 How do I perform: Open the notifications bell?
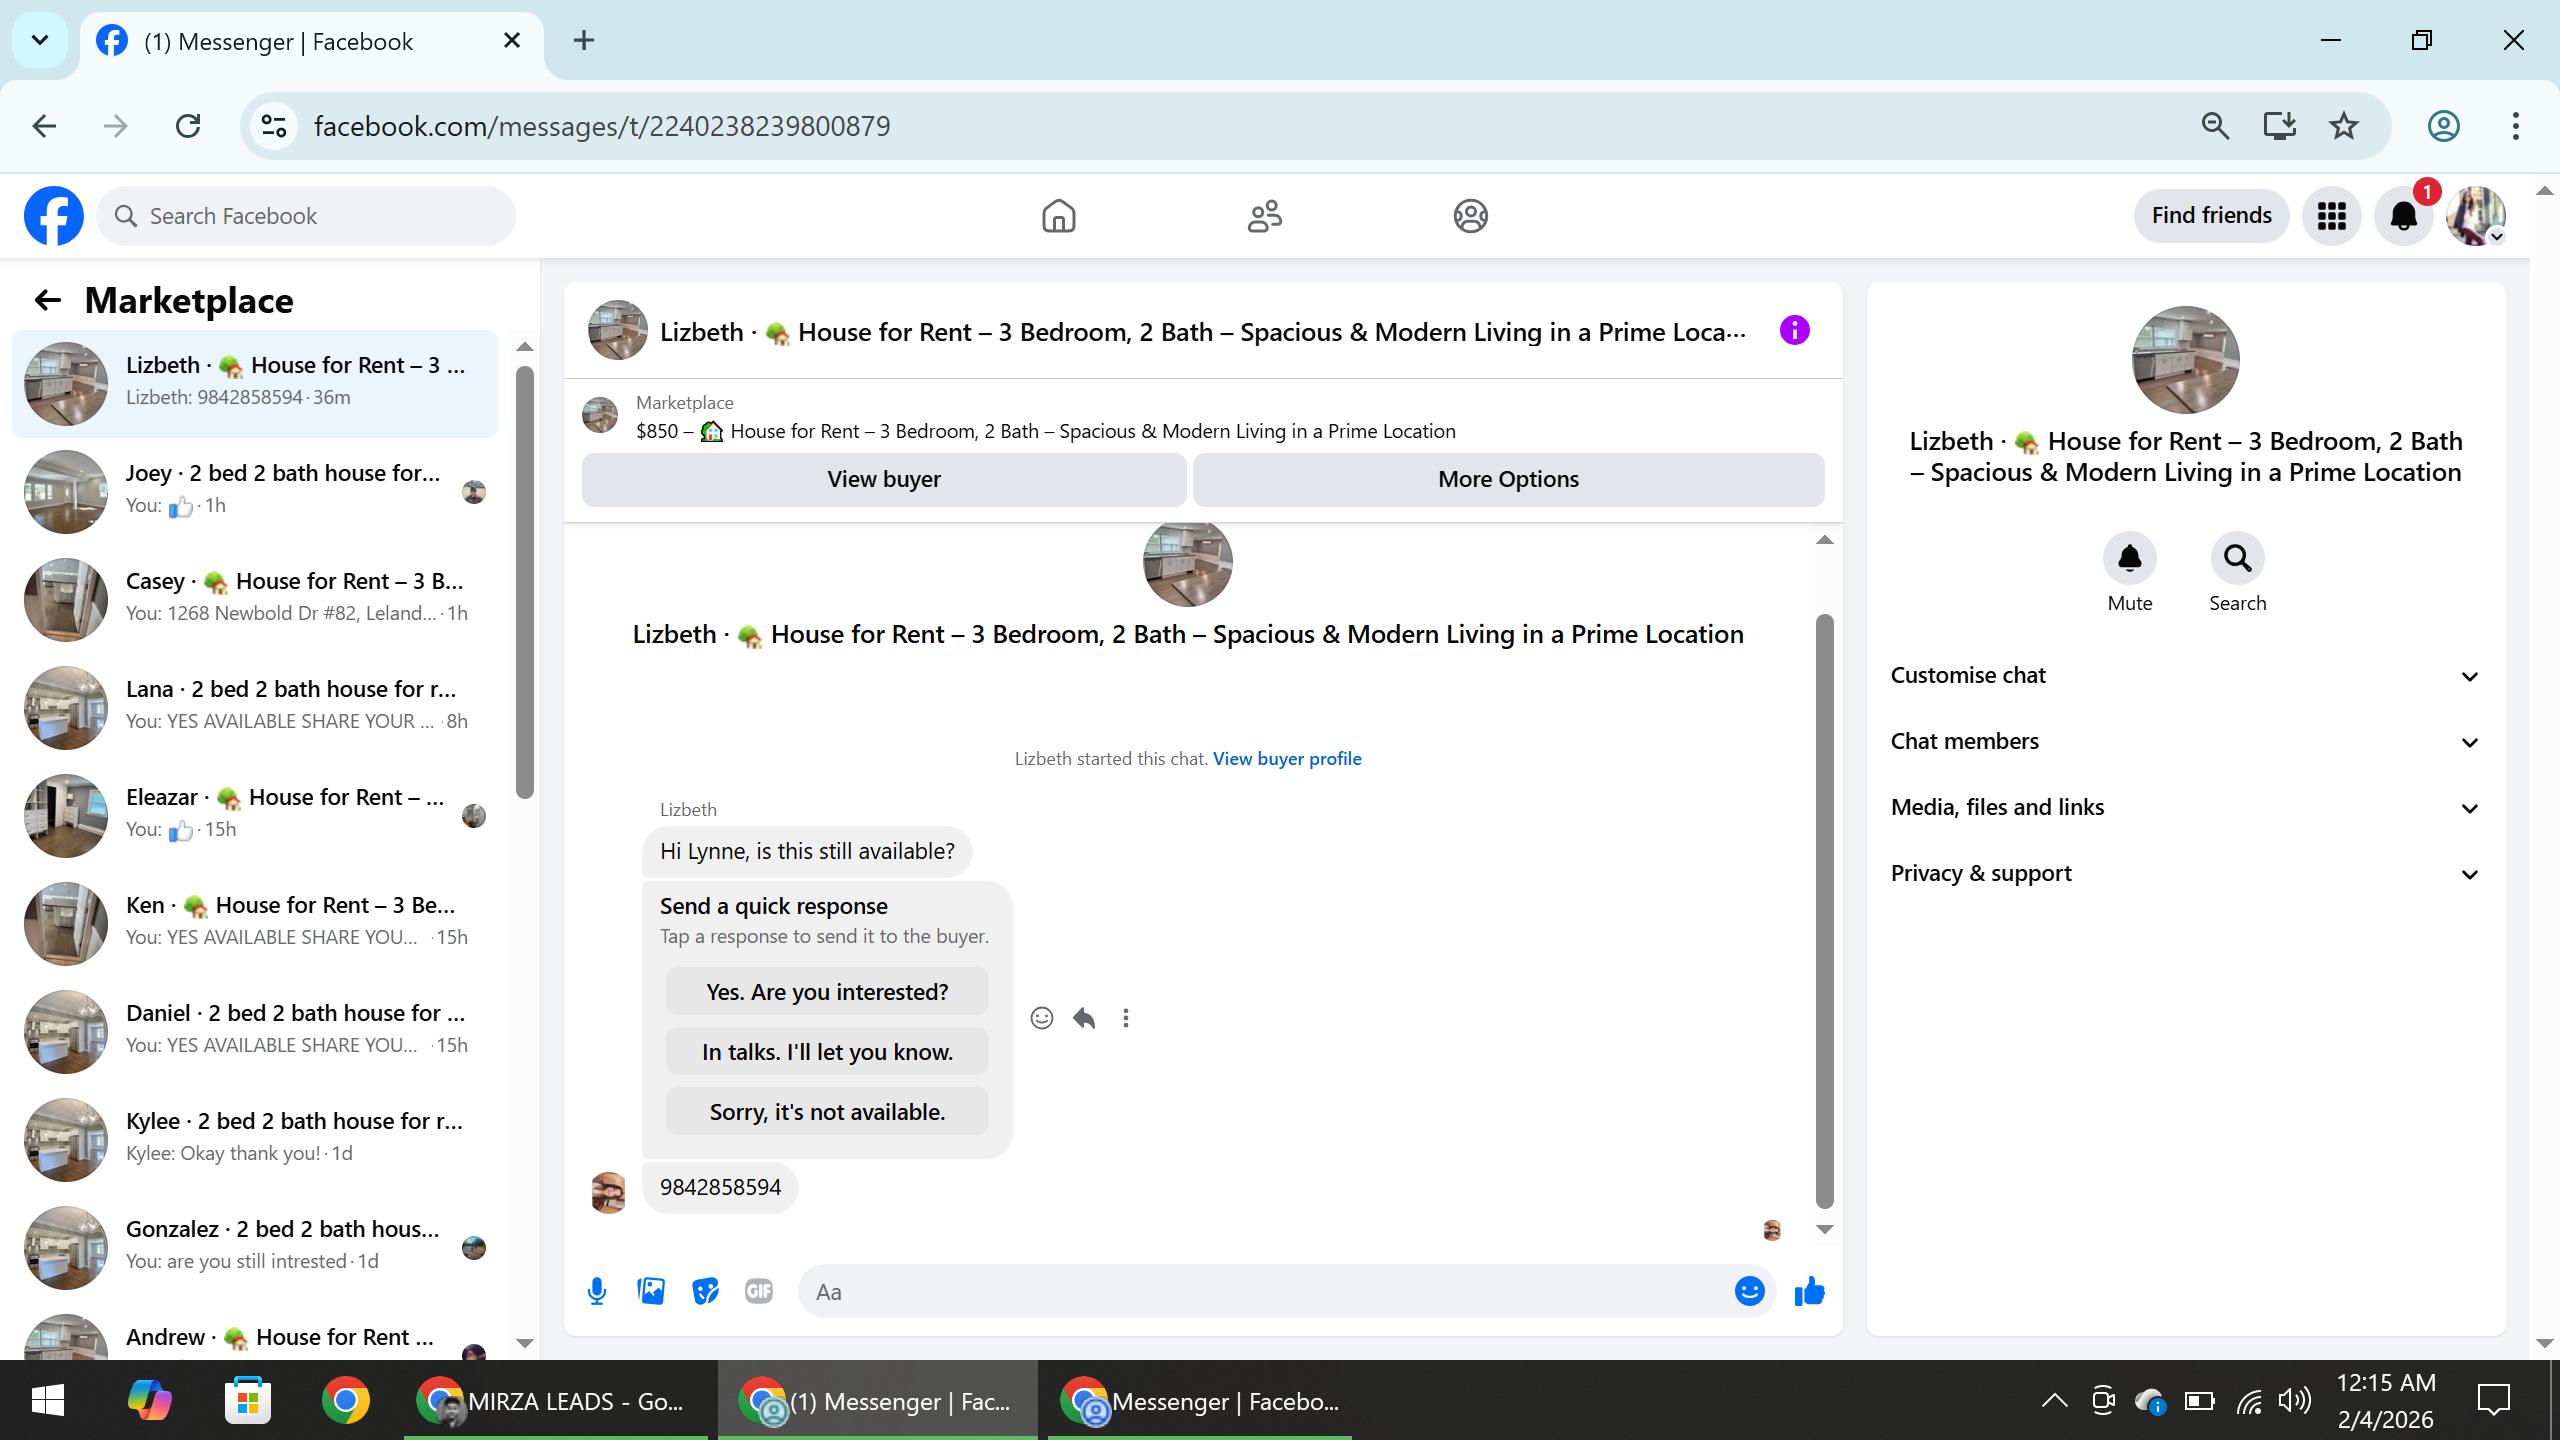[x=2403, y=216]
